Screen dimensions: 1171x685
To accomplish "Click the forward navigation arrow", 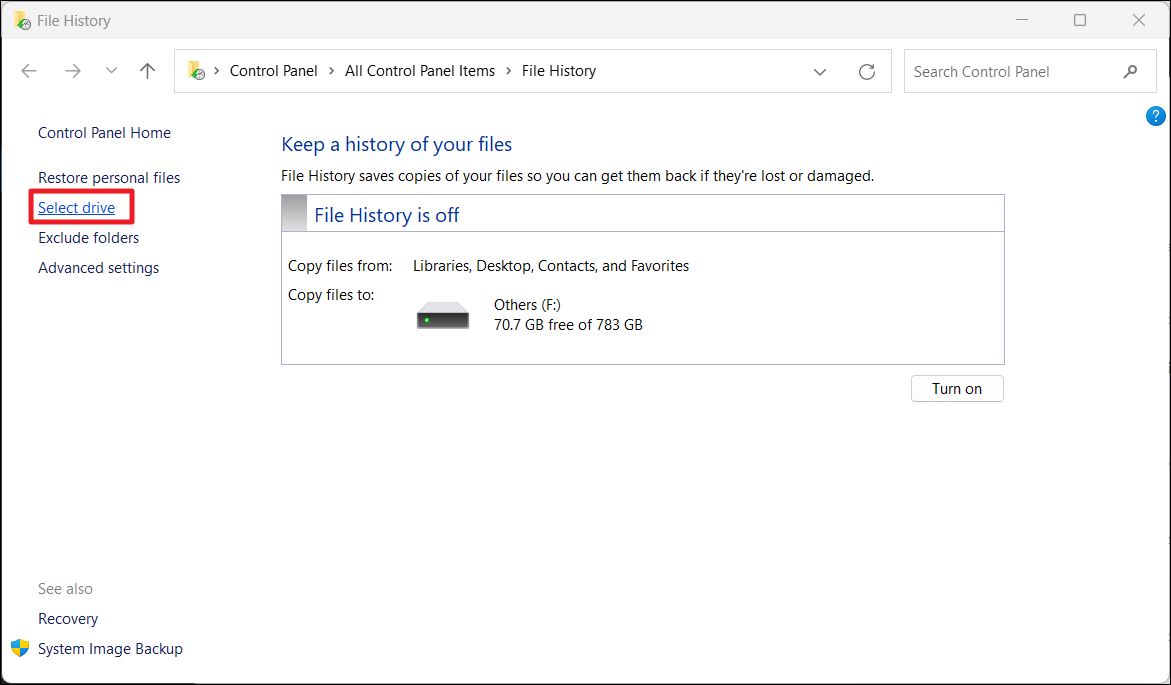I will (72, 71).
